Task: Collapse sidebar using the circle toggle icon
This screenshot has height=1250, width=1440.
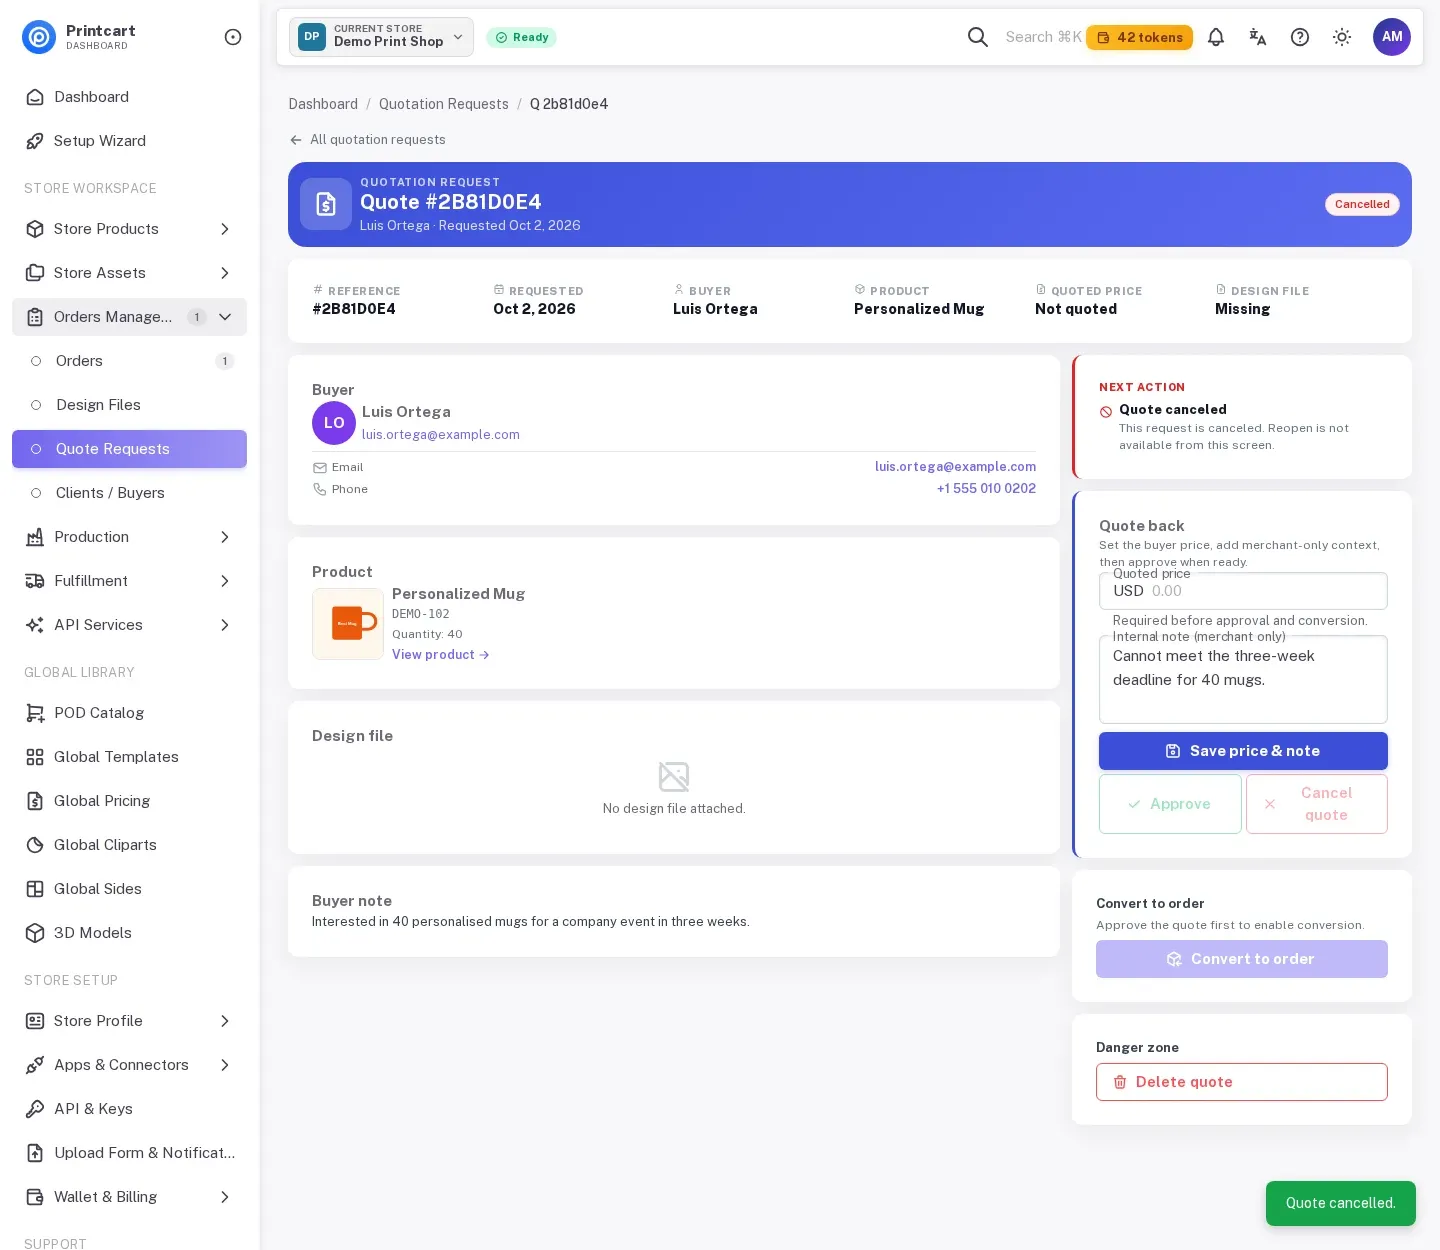Action: (233, 37)
